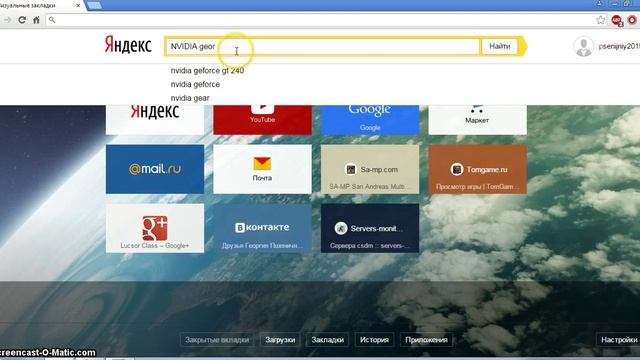Click the red Opera-style extension icon
The height and width of the screenshot is (360, 640).
[x=632, y=20]
